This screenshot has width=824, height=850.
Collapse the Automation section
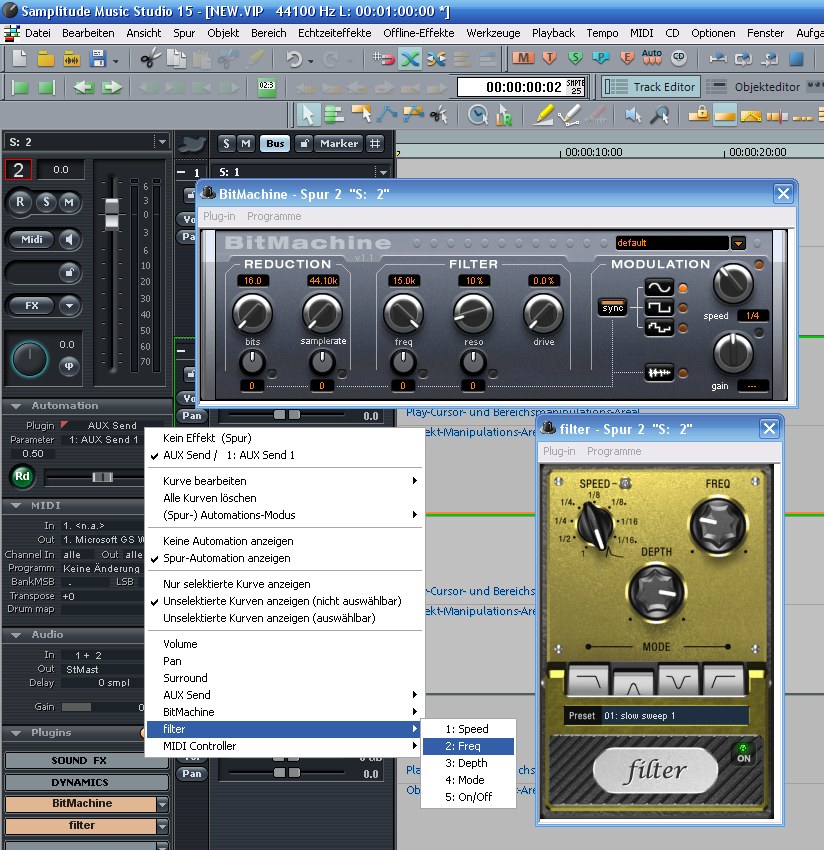pos(16,406)
